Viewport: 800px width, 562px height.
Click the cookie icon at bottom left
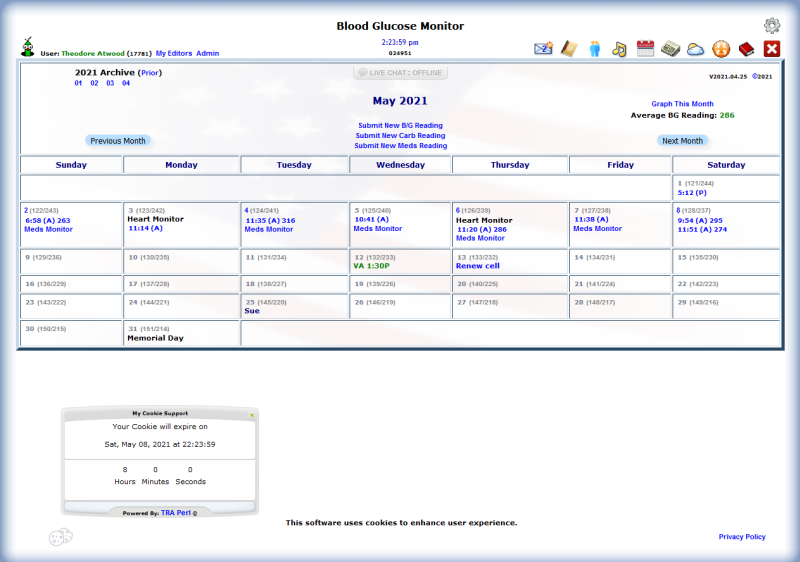point(61,537)
